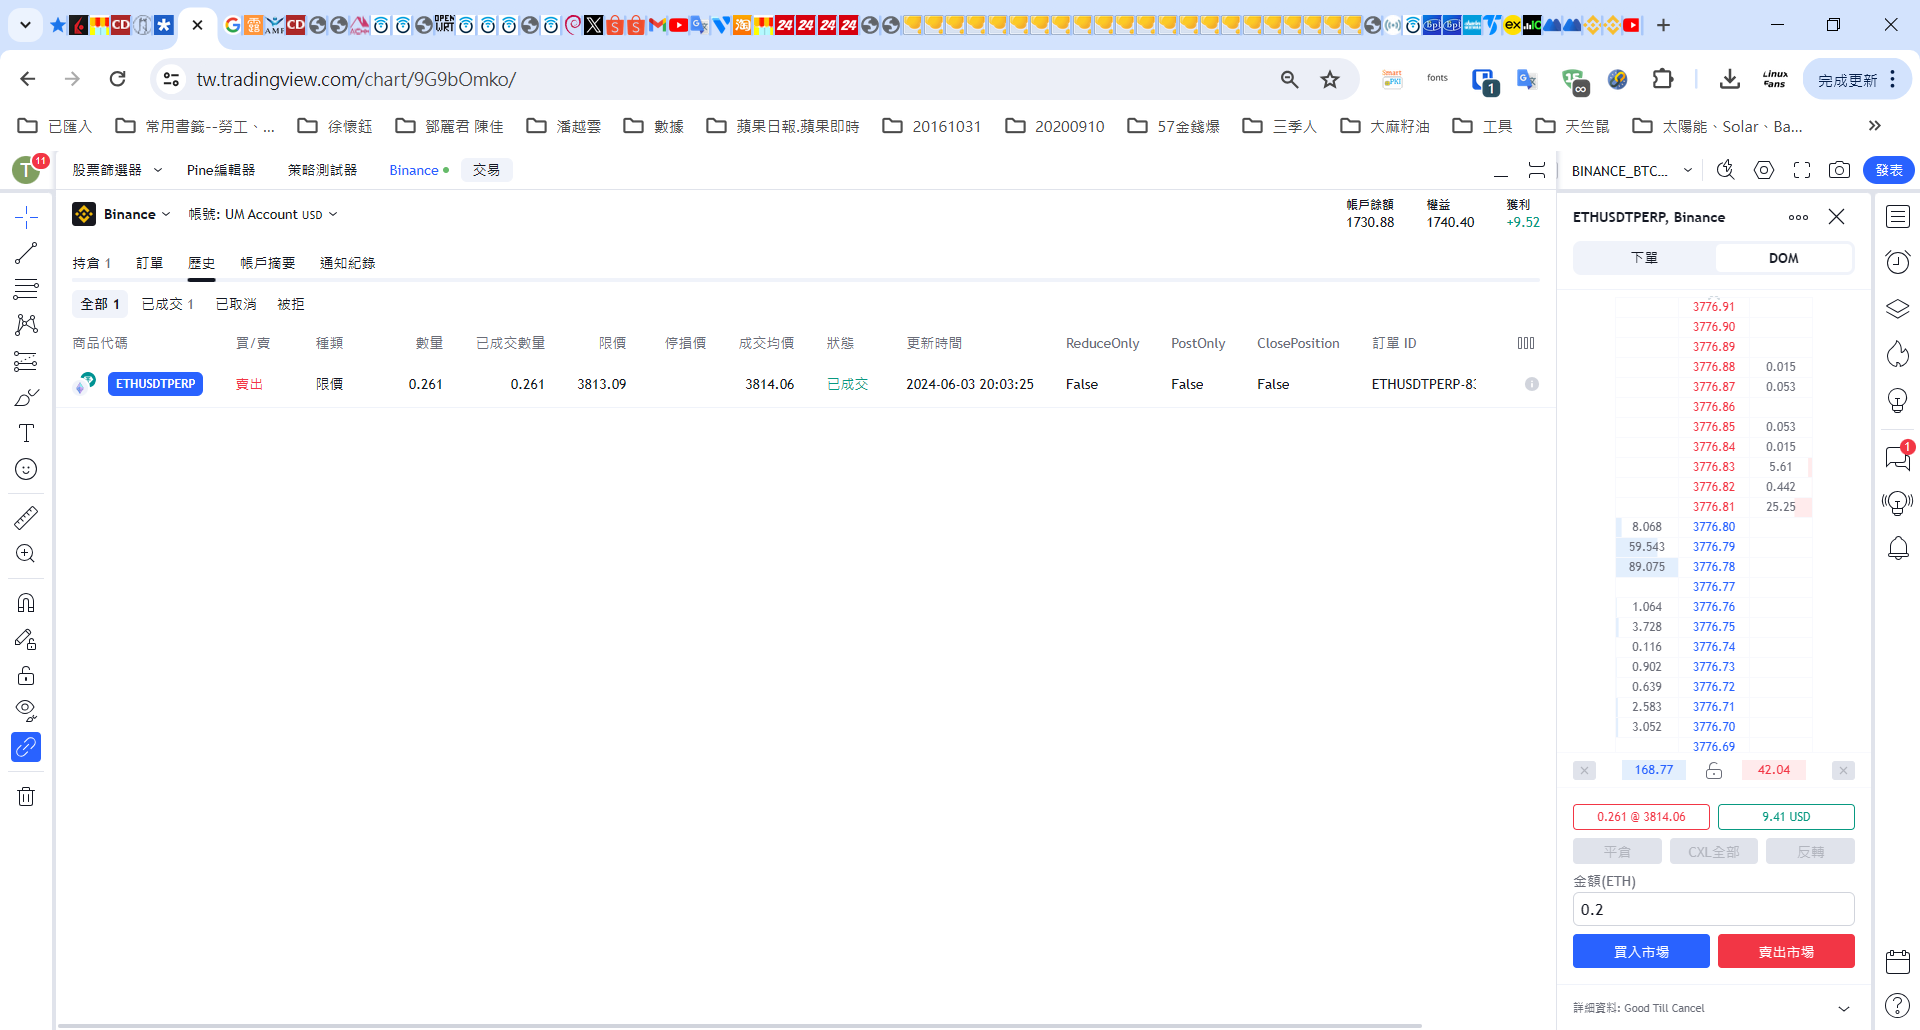Take a chart snapshot with camera icon
This screenshot has width=1920, height=1030.
pyautogui.click(x=1839, y=170)
